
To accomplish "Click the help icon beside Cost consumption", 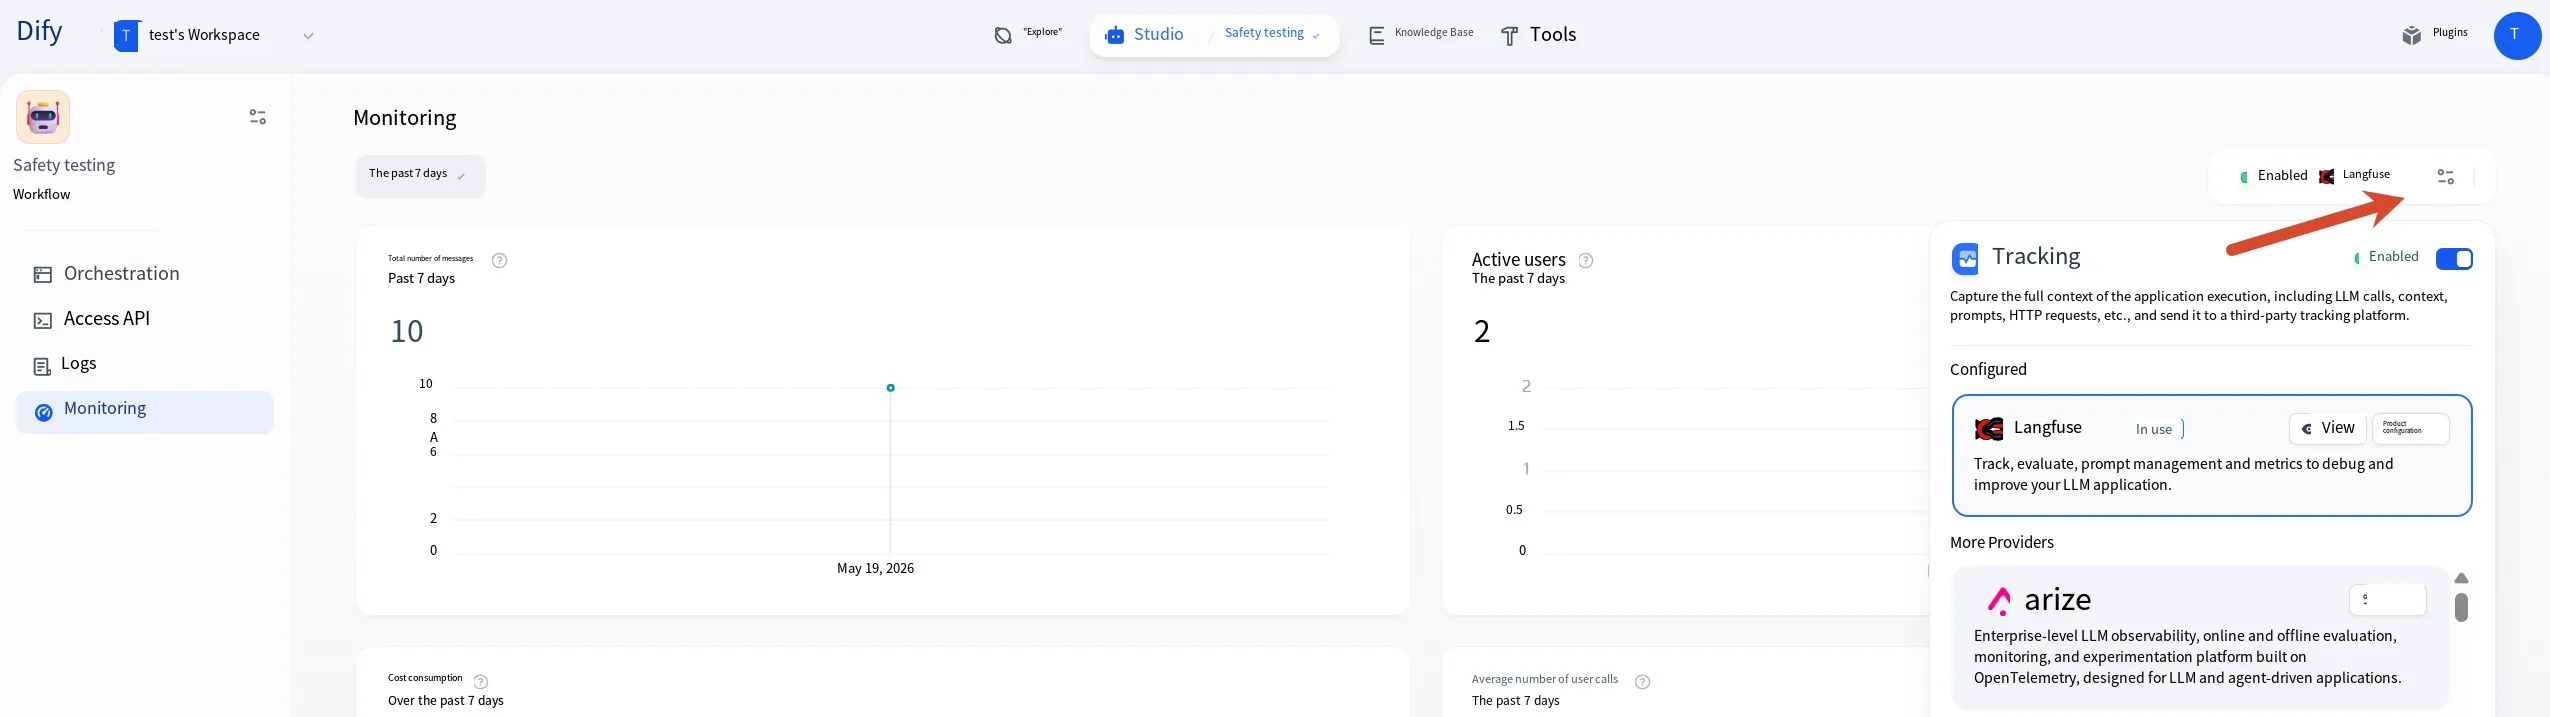I will (481, 682).
